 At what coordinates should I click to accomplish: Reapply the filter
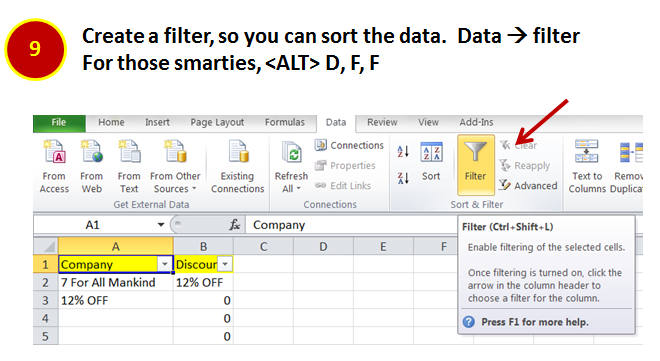click(524, 166)
